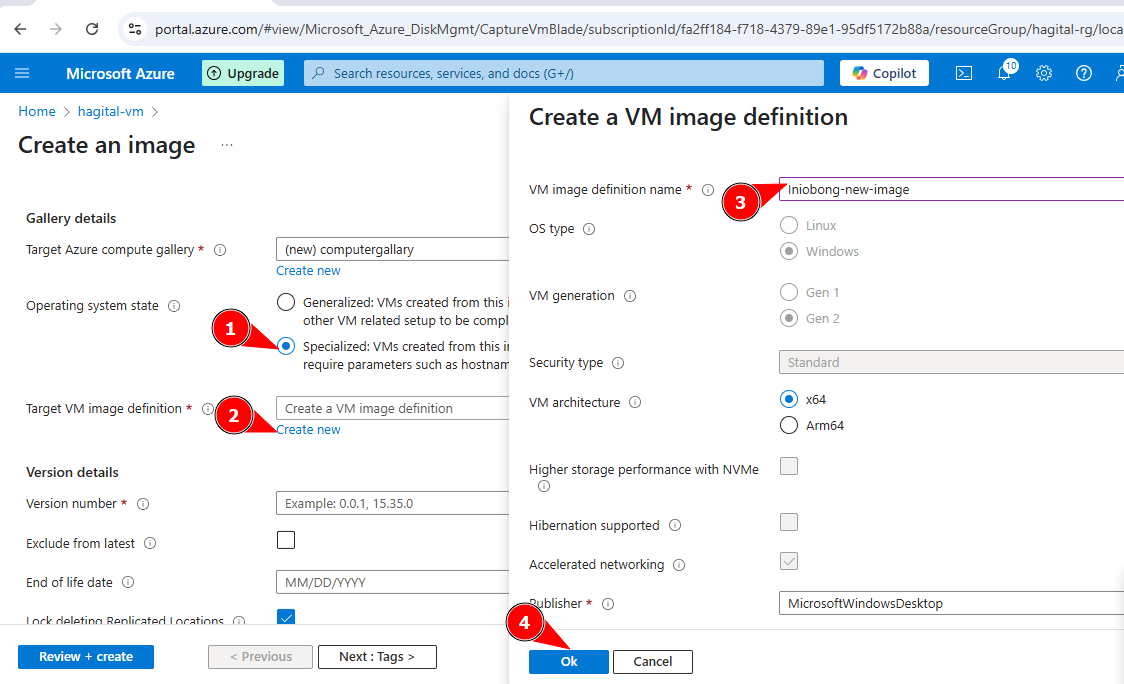Open the Security type dropdown
Viewport: 1124px width, 684px height.
pos(951,362)
